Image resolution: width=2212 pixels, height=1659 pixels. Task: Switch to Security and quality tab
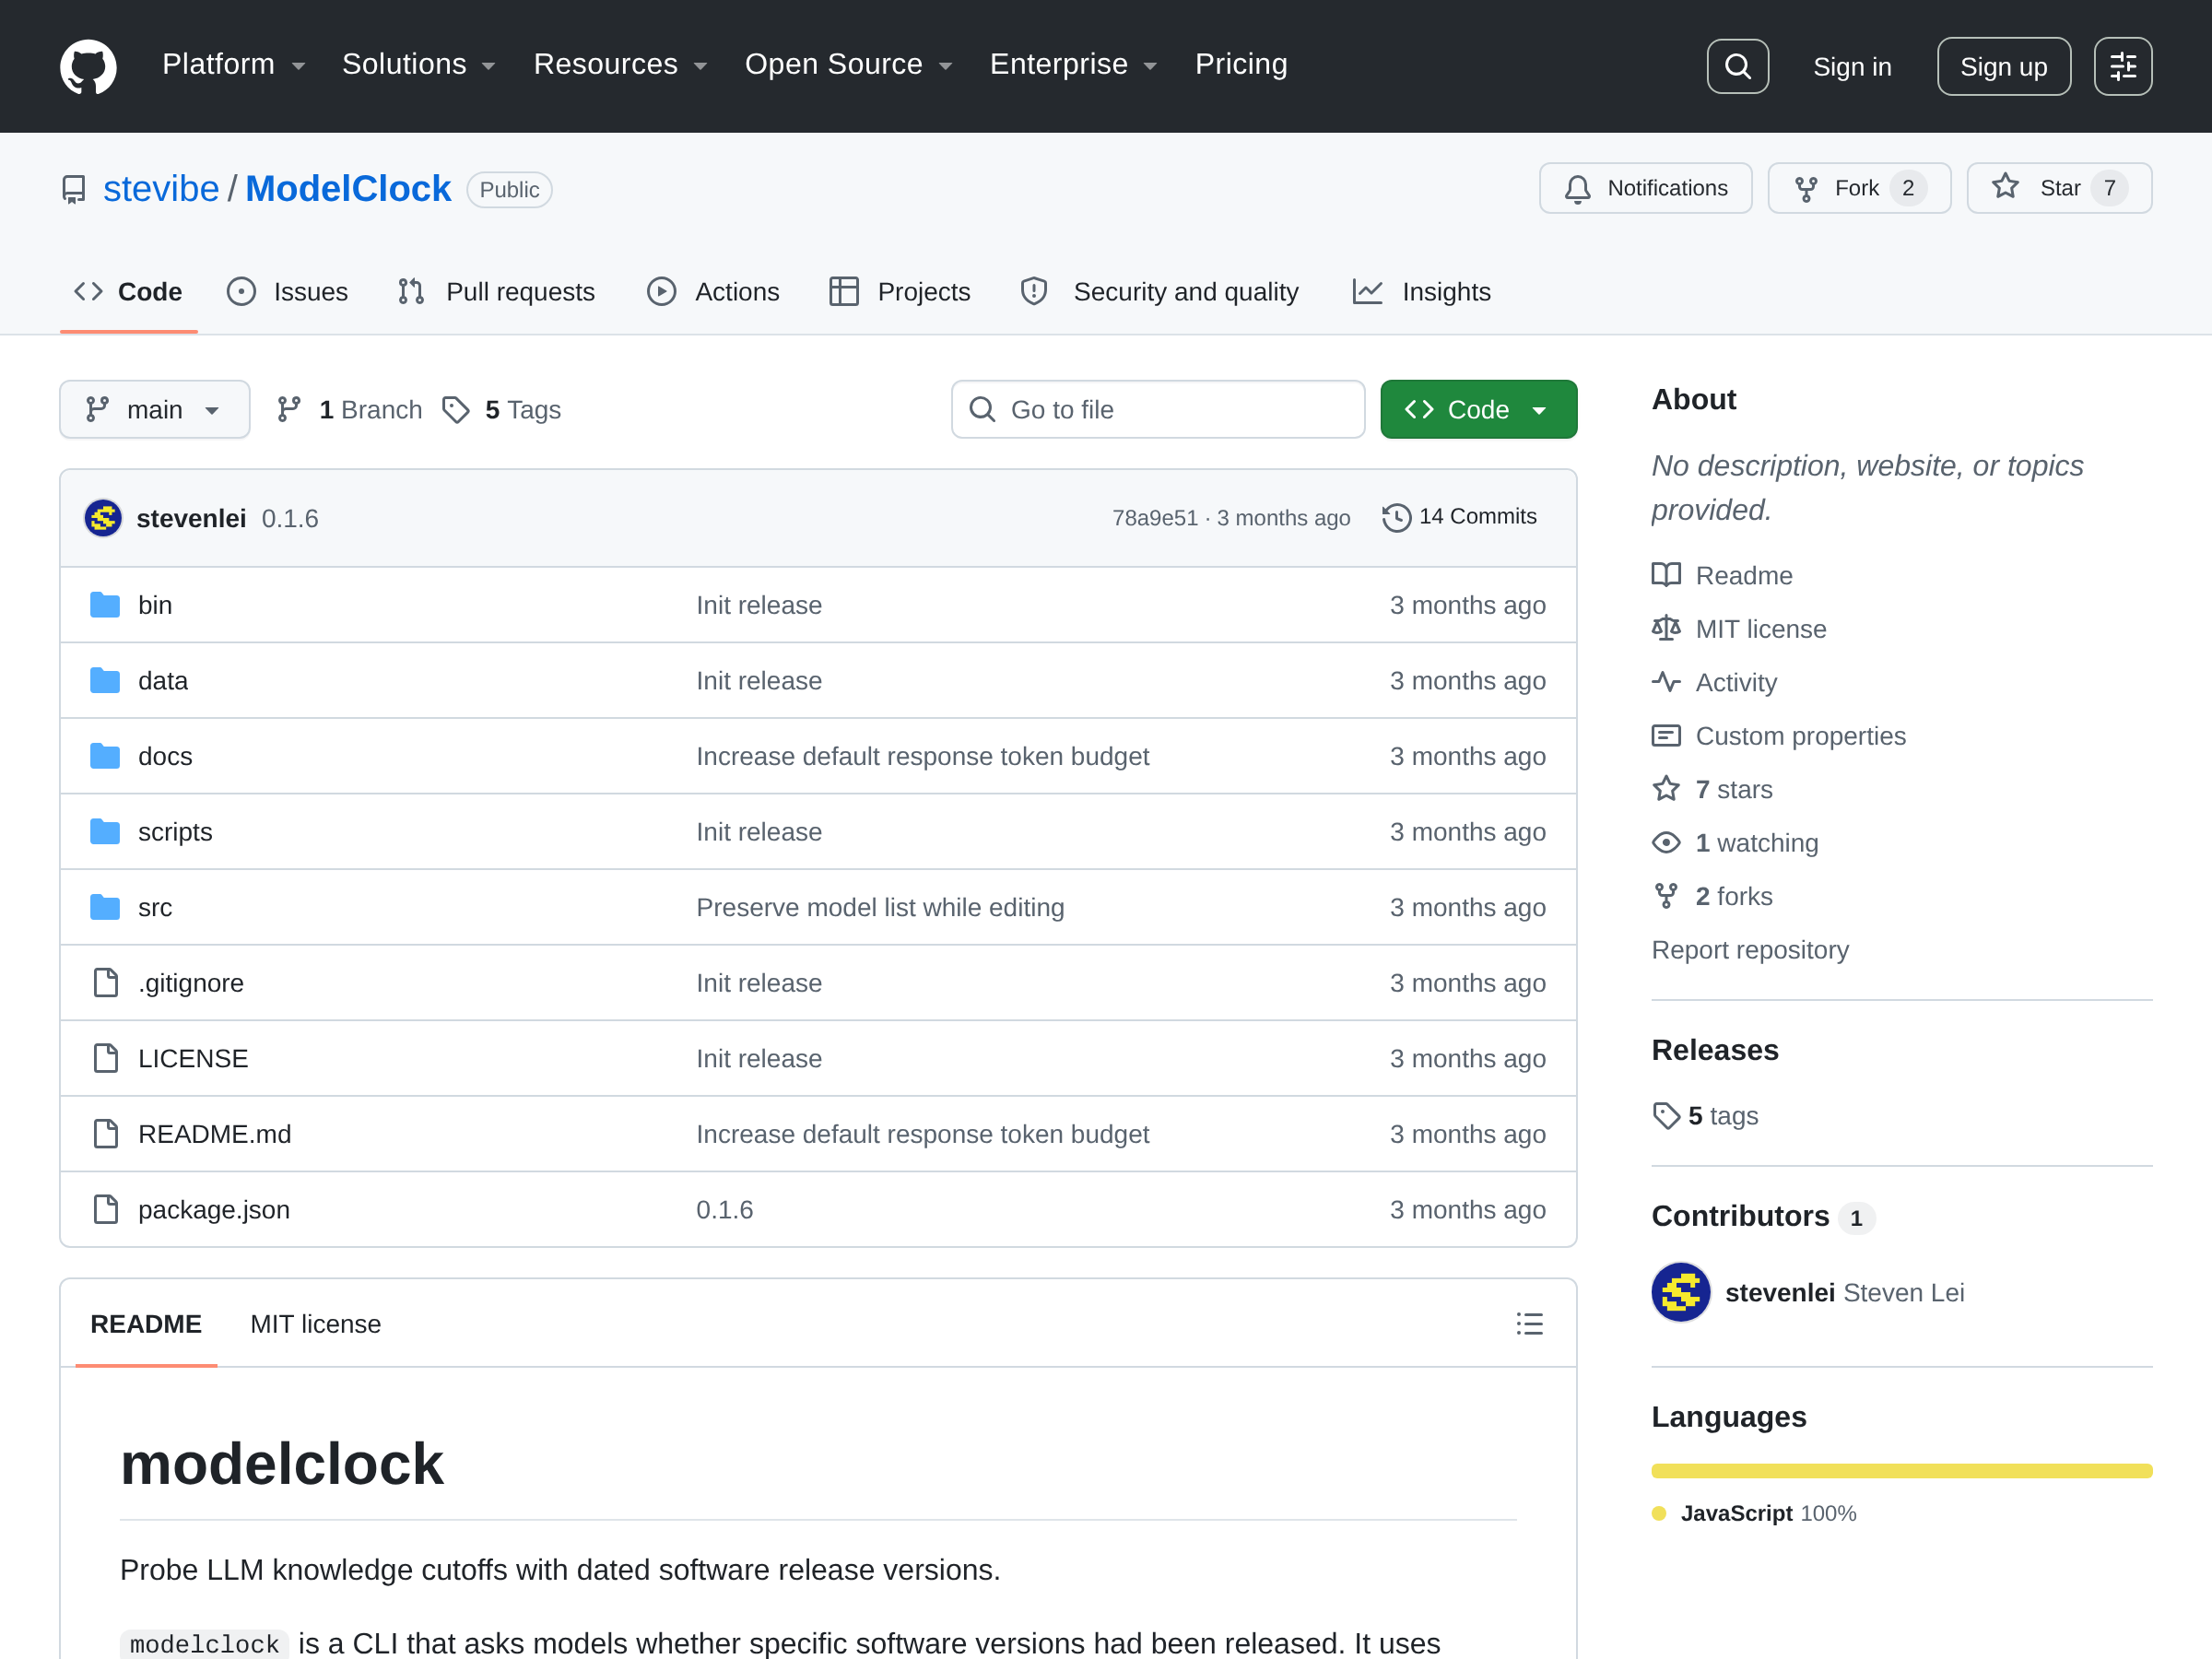tap(1160, 292)
